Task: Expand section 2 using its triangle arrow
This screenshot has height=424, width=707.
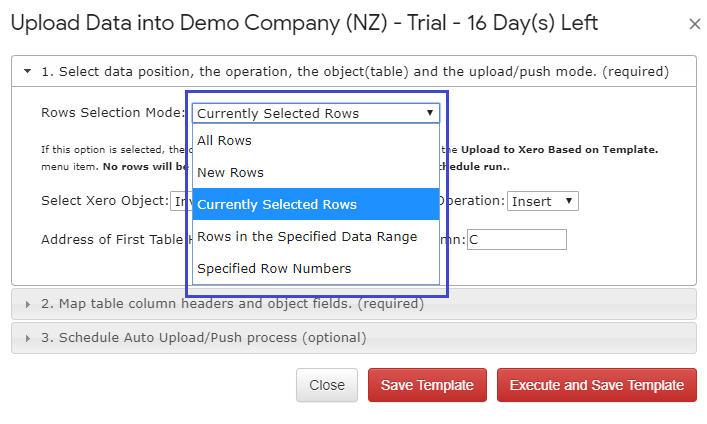Action: pos(28,304)
